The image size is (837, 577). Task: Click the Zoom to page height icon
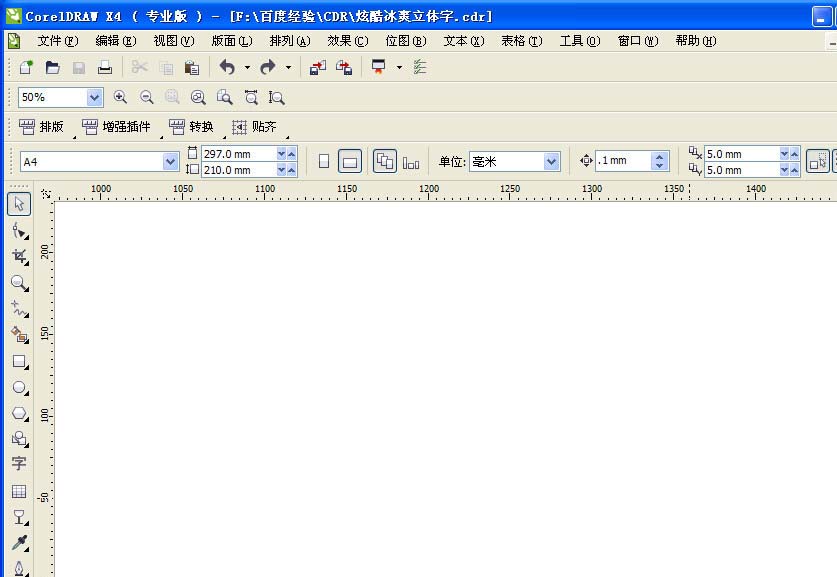coord(277,97)
